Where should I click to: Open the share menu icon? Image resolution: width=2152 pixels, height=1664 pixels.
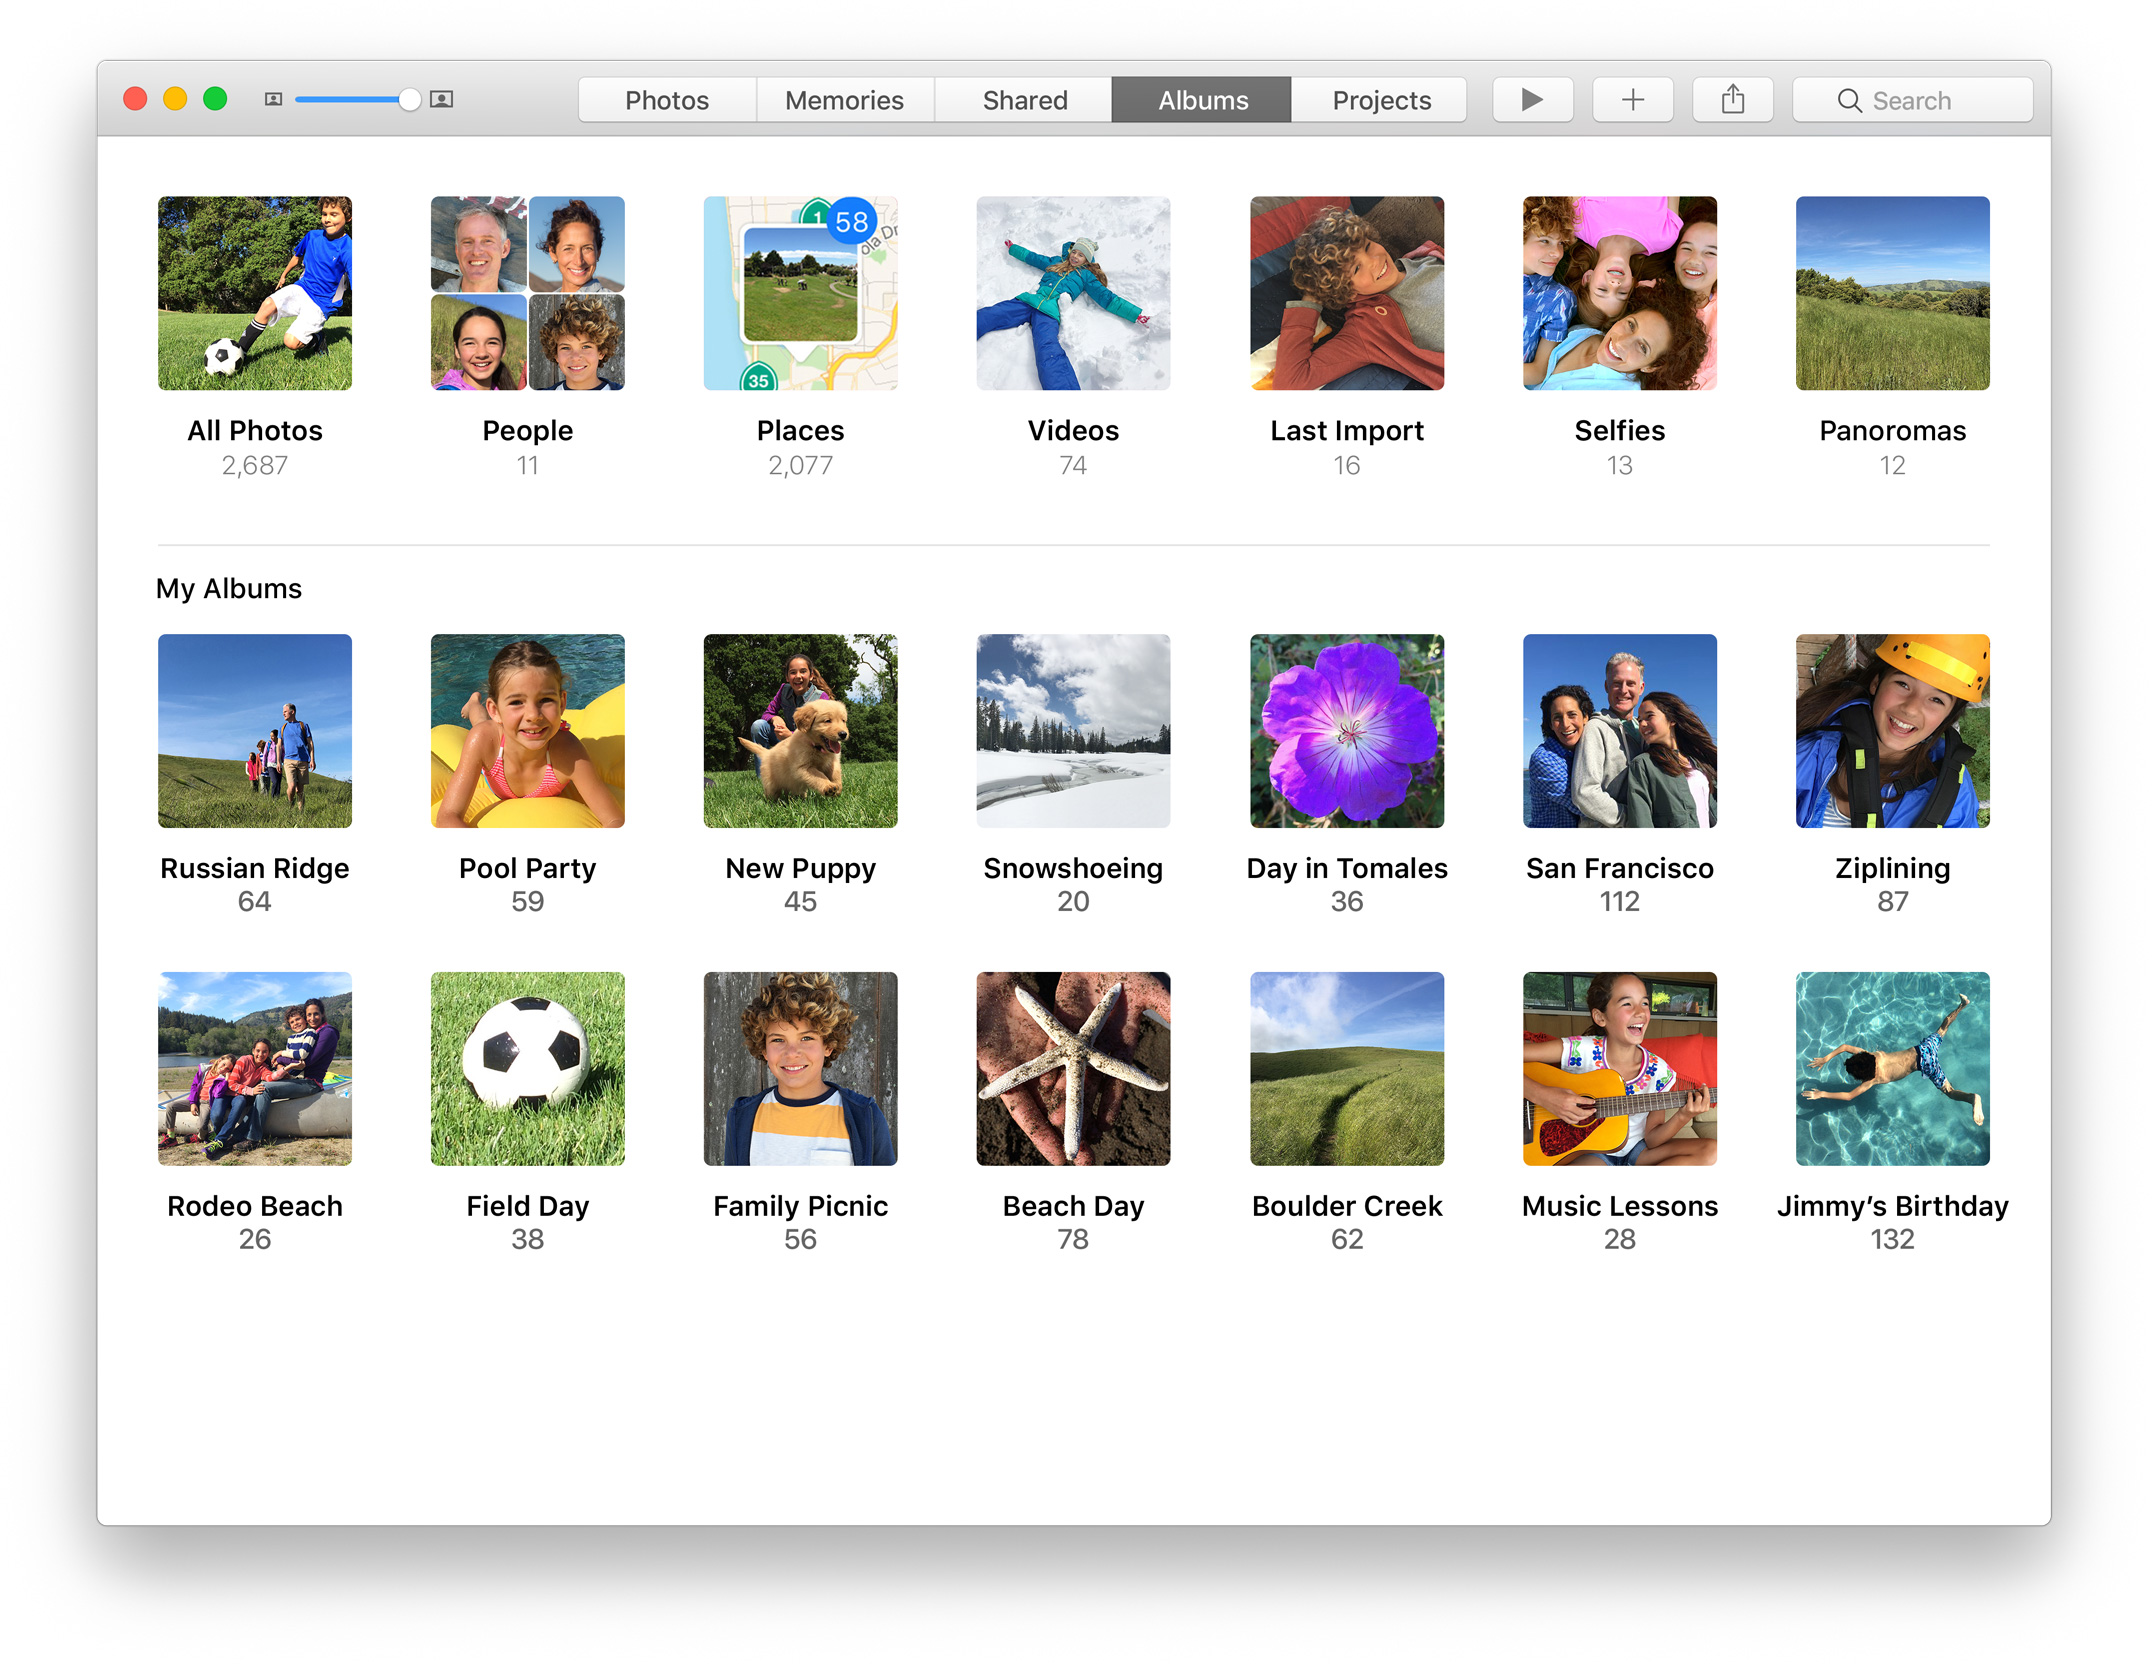tap(1732, 100)
